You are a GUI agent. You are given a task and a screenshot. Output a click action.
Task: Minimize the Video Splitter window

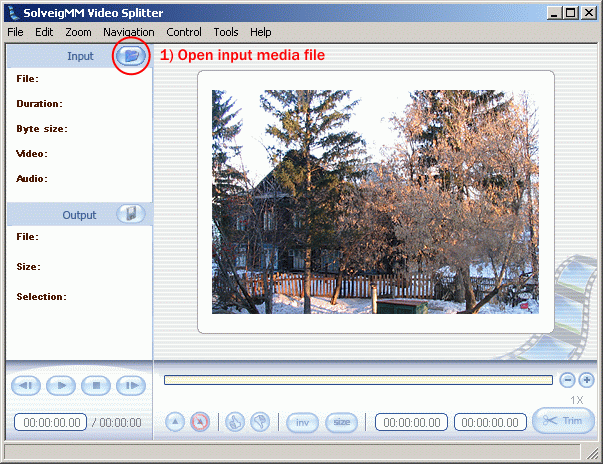click(554, 13)
